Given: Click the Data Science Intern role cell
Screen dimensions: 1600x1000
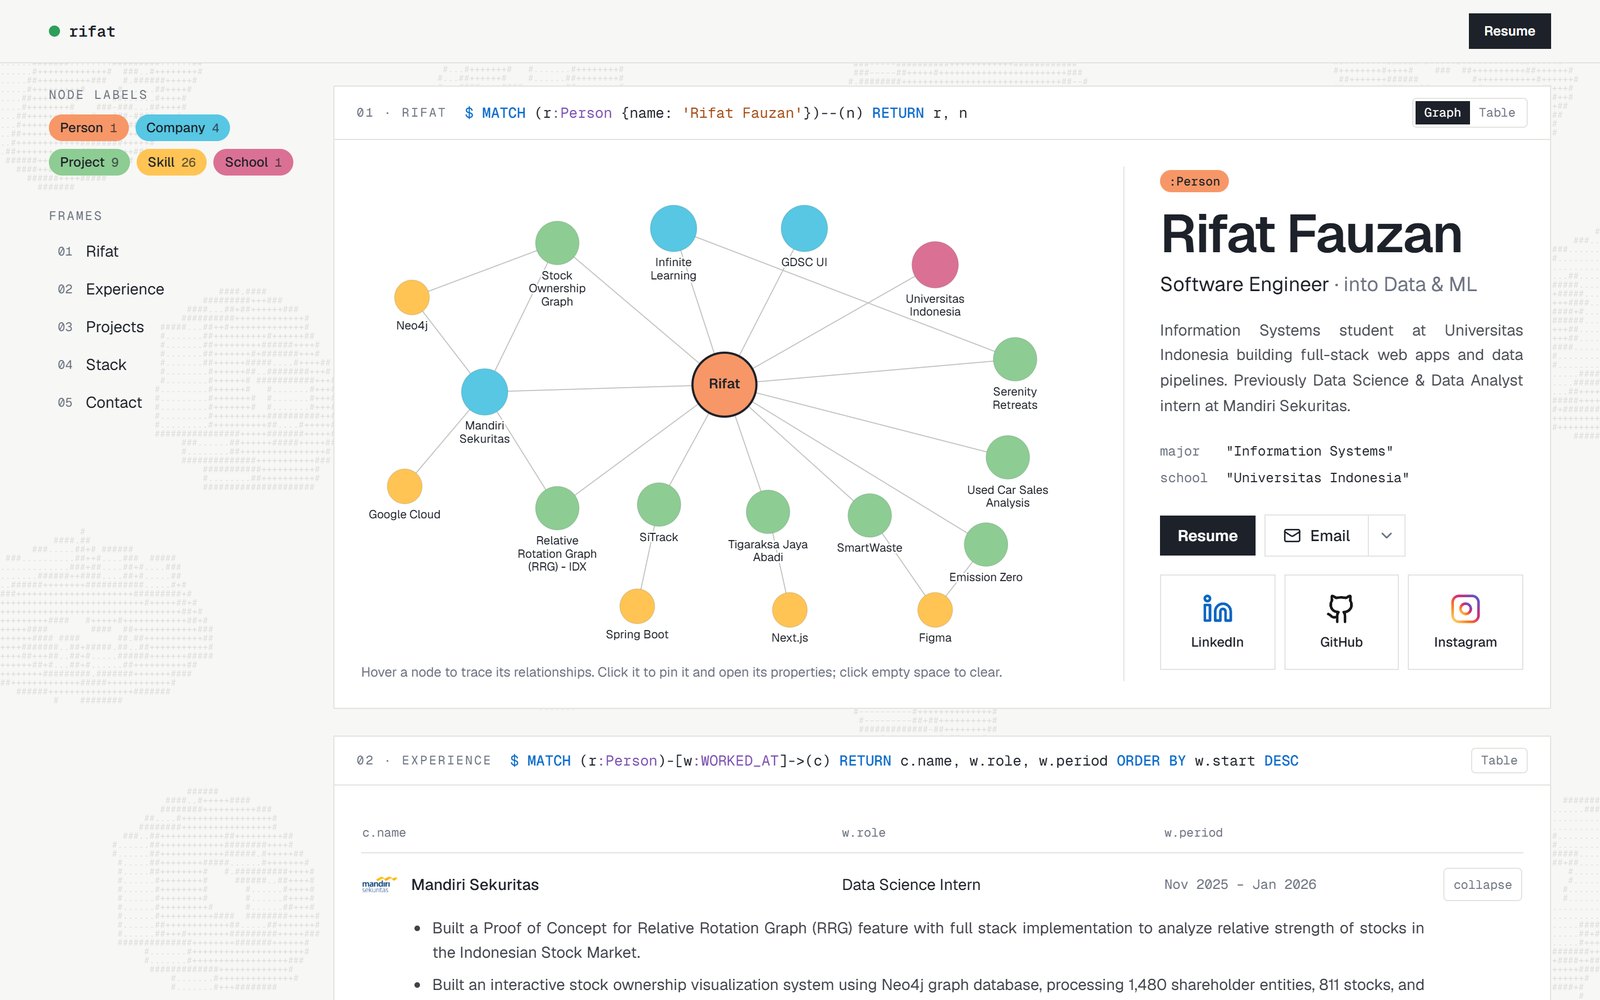Looking at the screenshot, I should coord(911,885).
